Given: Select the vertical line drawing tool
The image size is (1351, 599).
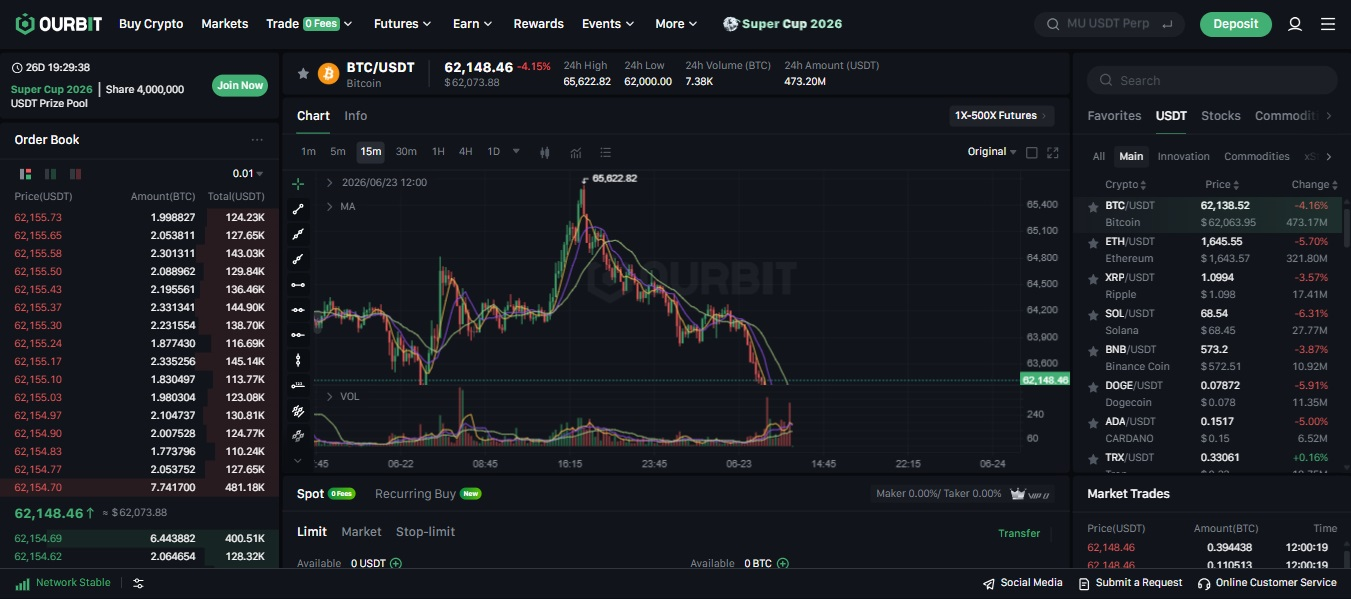Looking at the screenshot, I should click(298, 360).
